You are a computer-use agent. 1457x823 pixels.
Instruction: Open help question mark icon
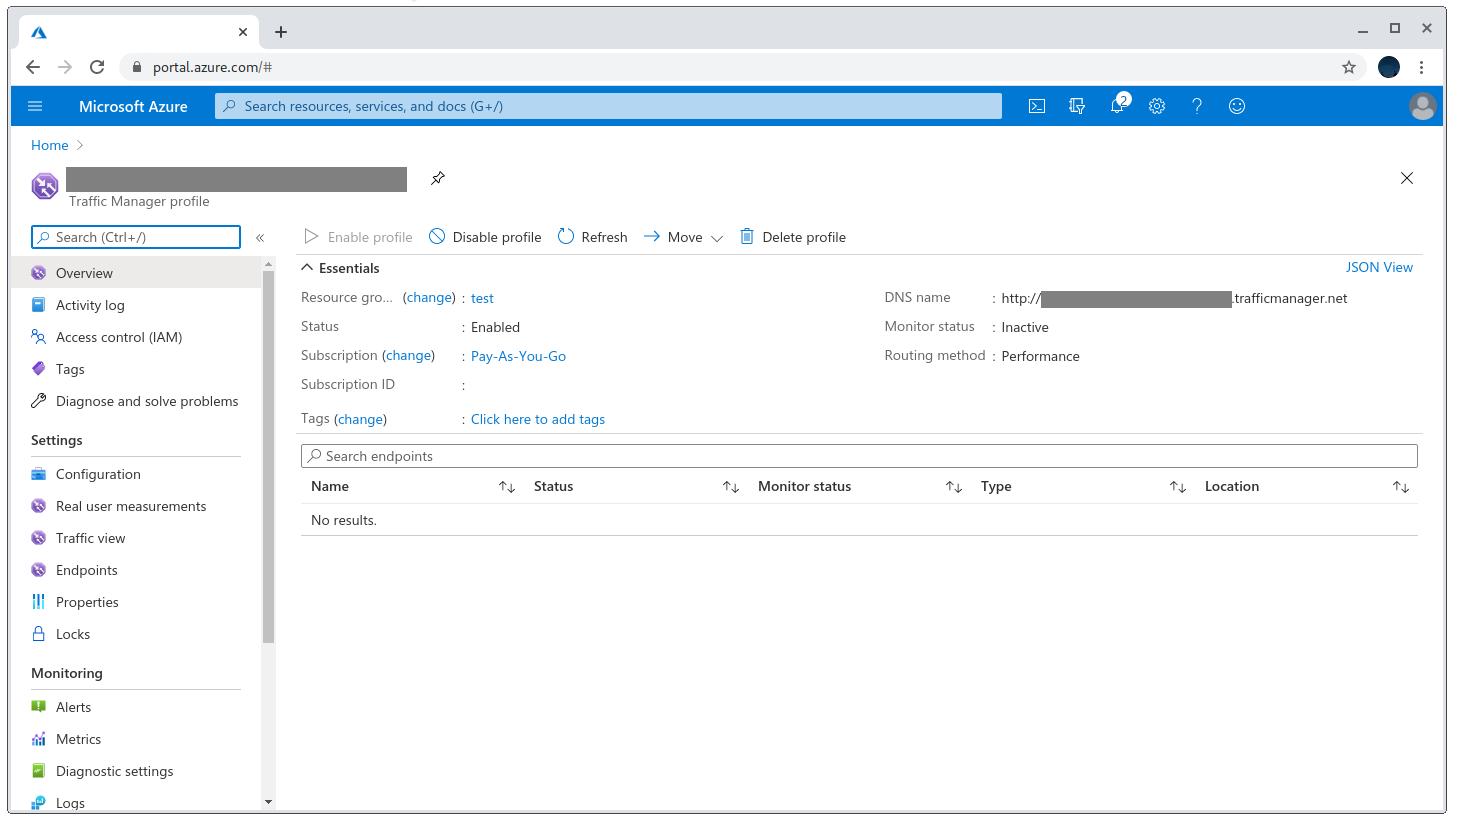click(x=1197, y=106)
